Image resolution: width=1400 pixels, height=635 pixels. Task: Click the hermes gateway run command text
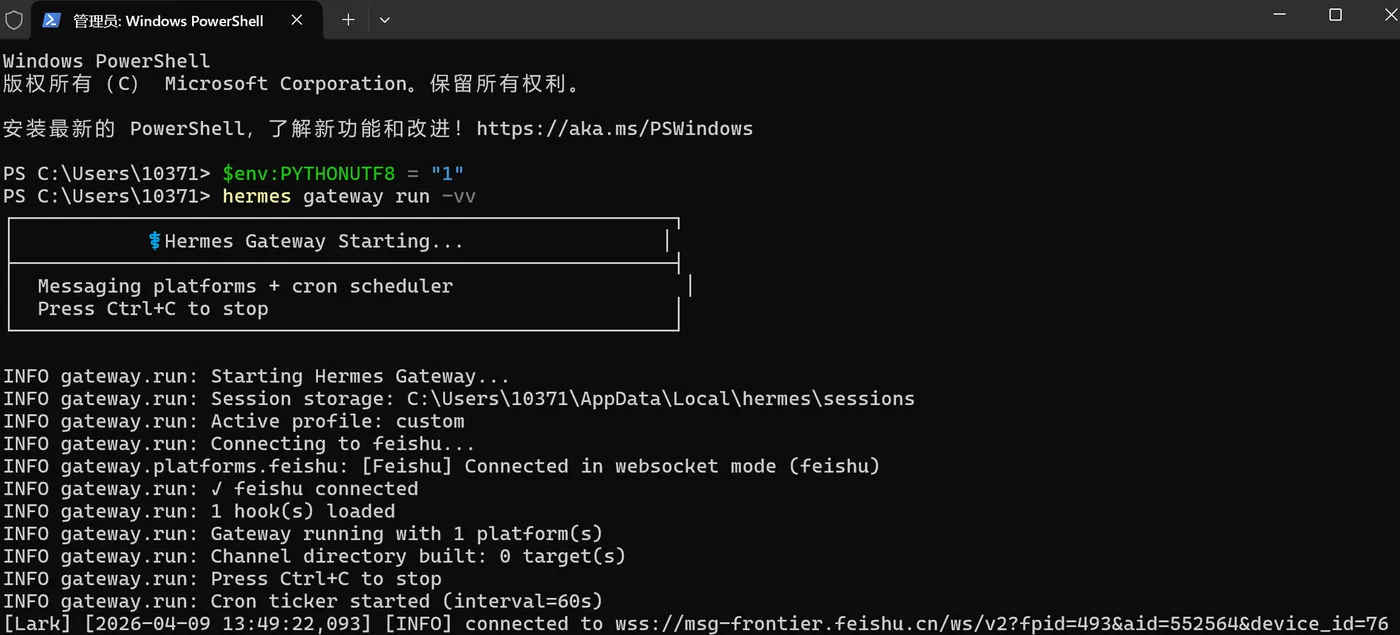(x=348, y=196)
